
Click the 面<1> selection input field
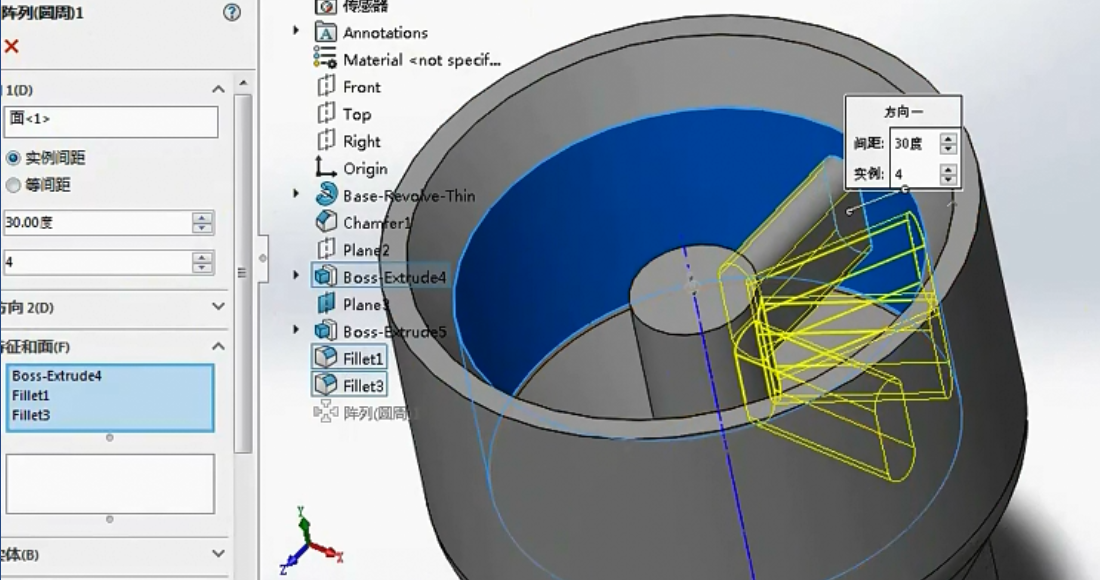click(x=110, y=121)
